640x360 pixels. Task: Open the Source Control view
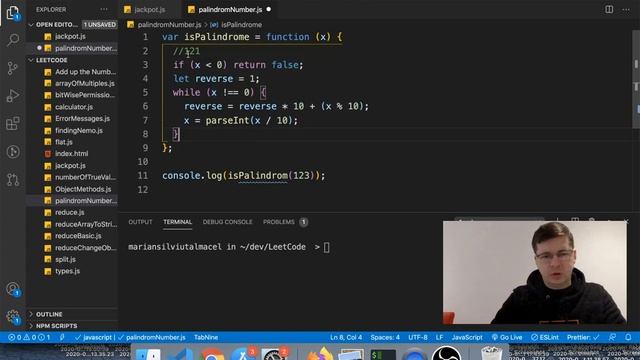coord(13,68)
